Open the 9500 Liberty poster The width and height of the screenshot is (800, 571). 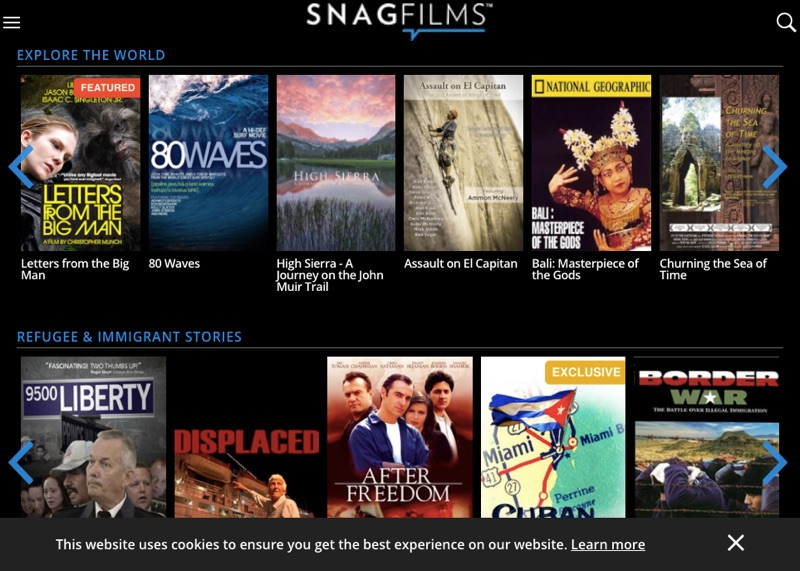tap(93, 437)
